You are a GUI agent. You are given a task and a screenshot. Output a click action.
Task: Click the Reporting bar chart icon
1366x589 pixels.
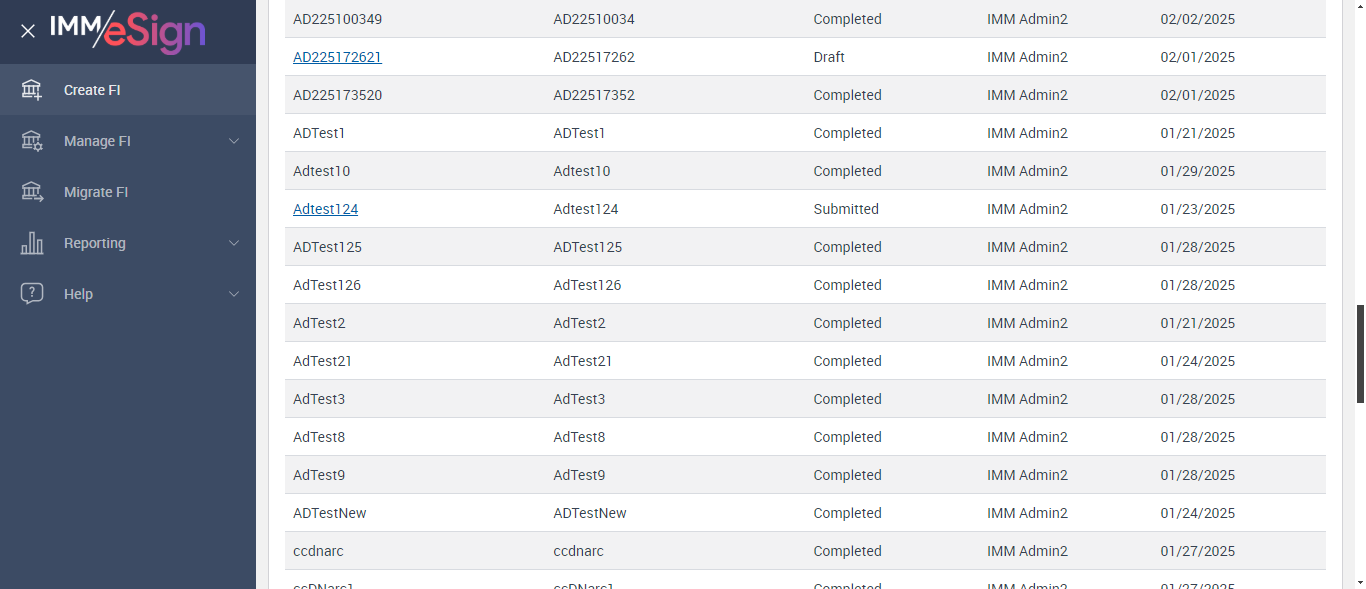click(x=32, y=243)
